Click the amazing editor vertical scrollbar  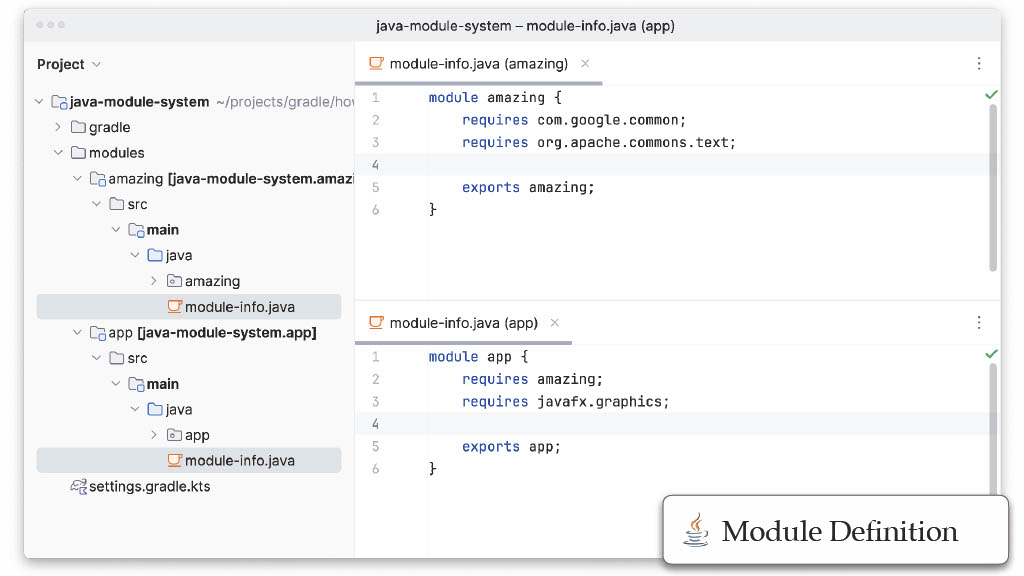[x=993, y=187]
